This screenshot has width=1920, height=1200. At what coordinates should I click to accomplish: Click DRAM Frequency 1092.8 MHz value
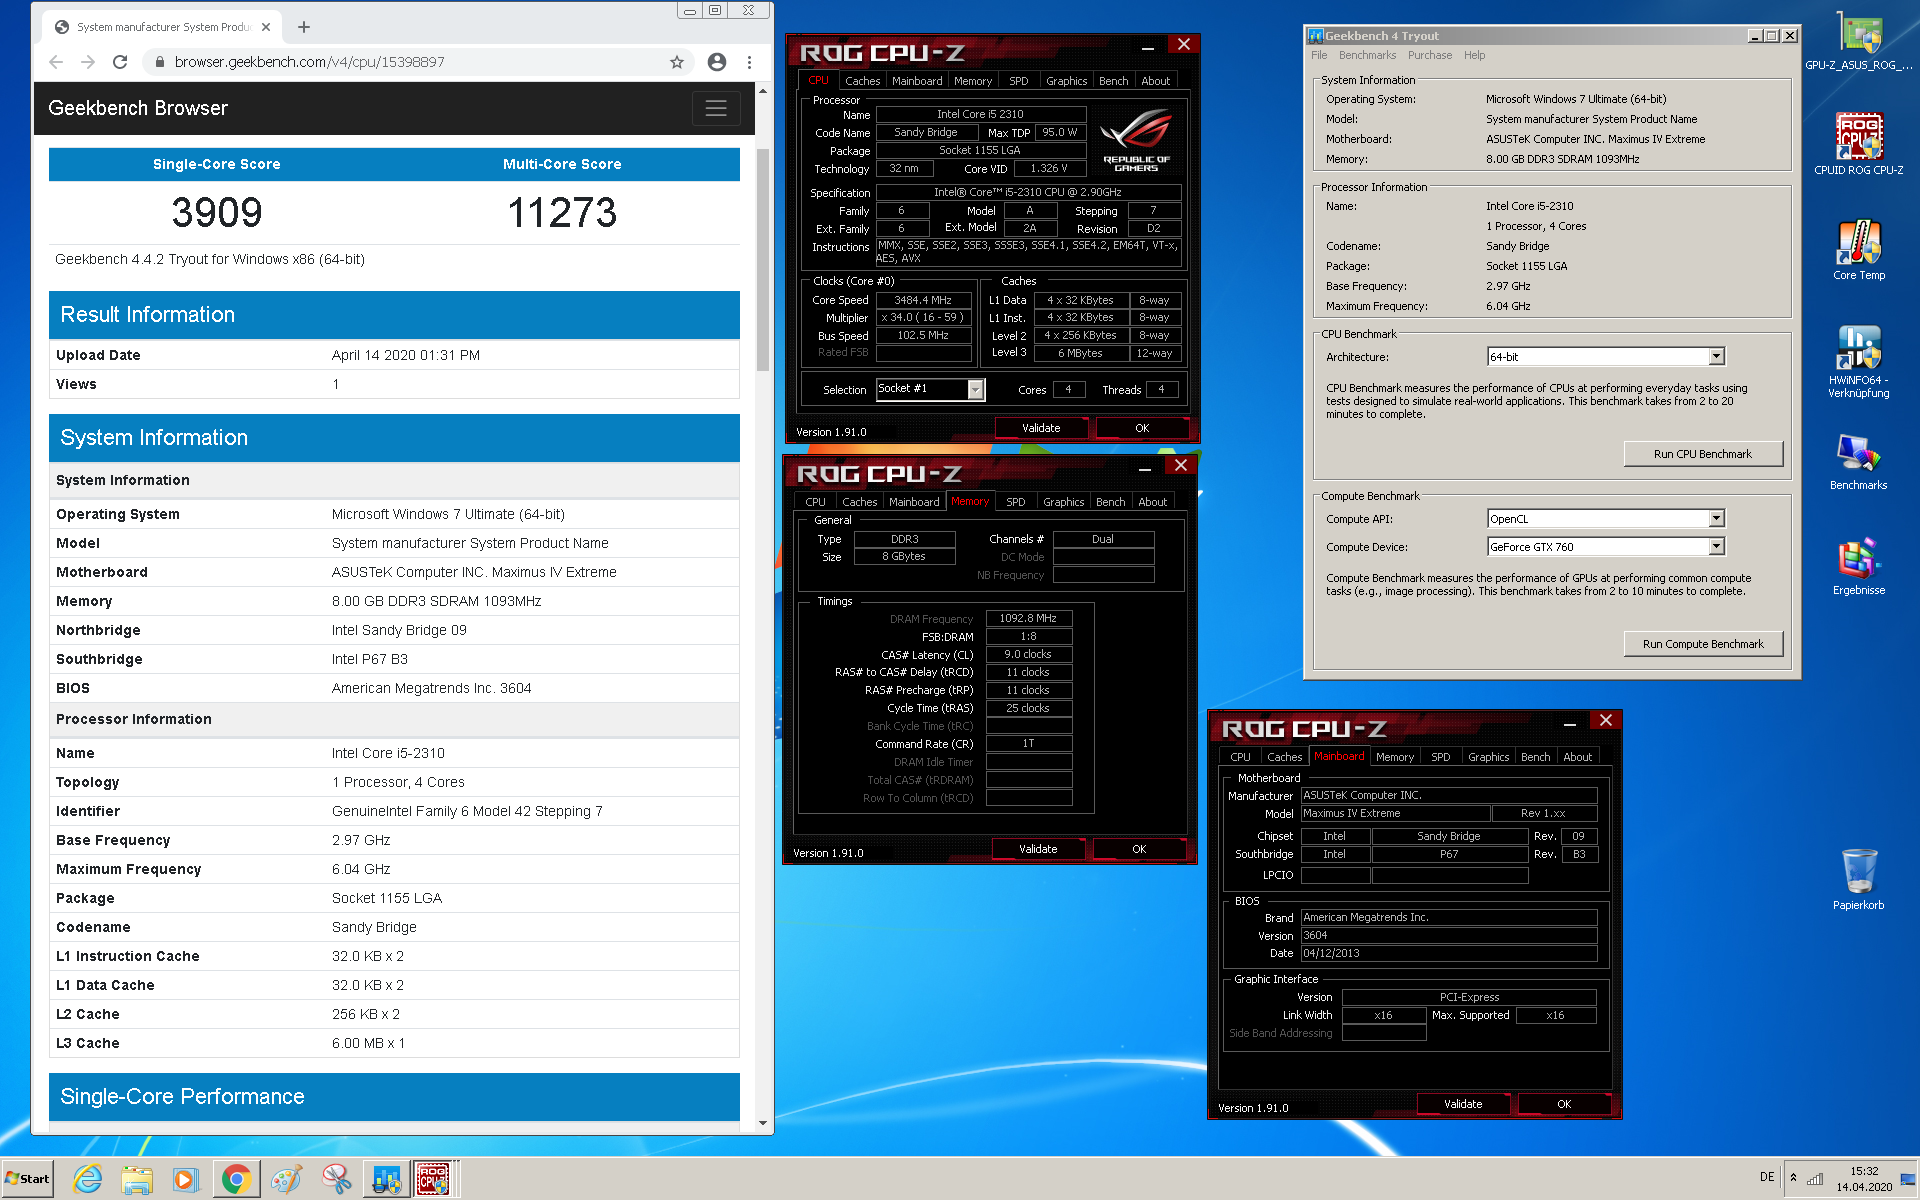click(x=1028, y=618)
